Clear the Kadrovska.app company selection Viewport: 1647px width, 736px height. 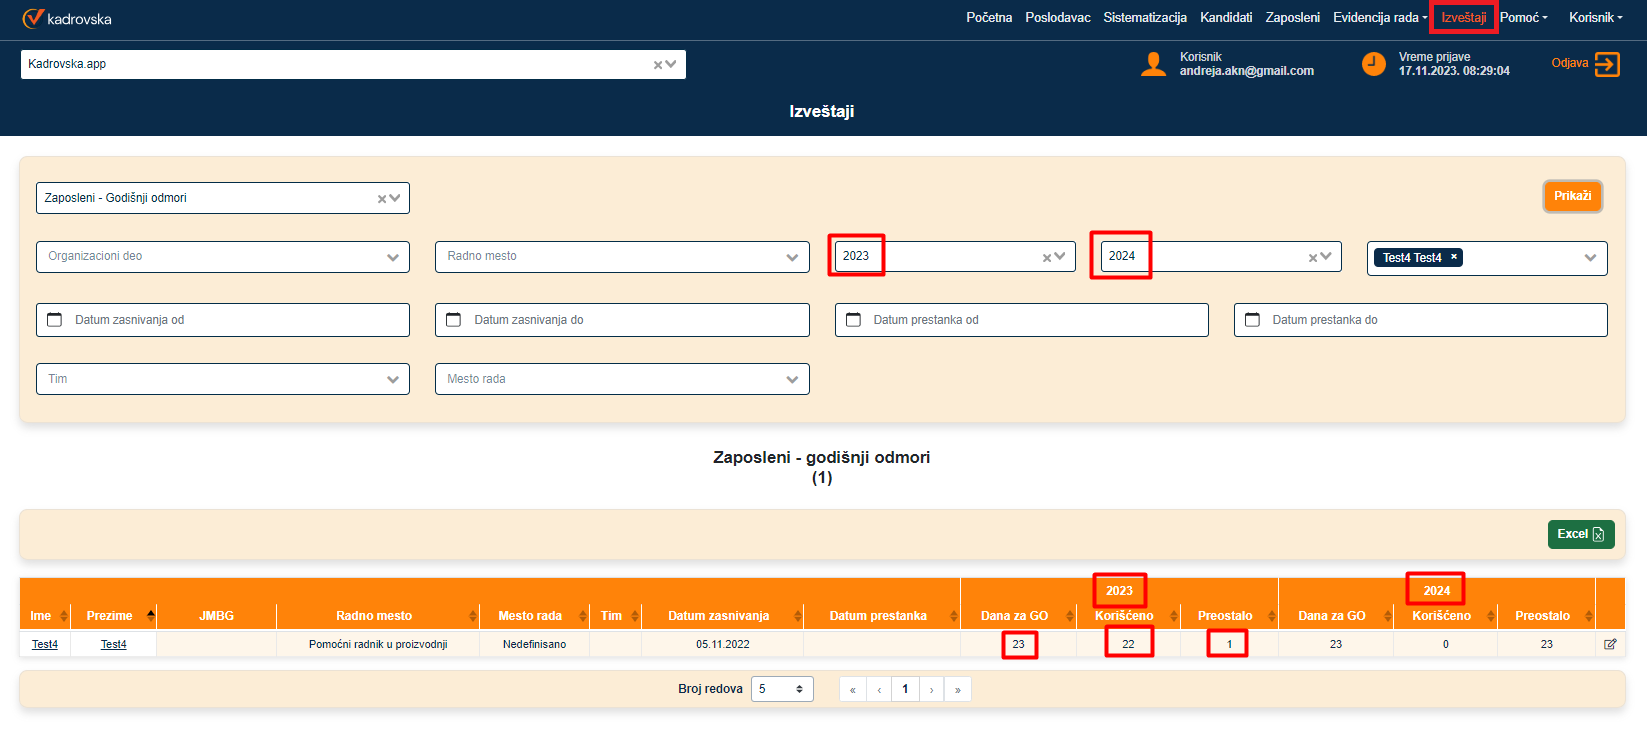tap(658, 65)
